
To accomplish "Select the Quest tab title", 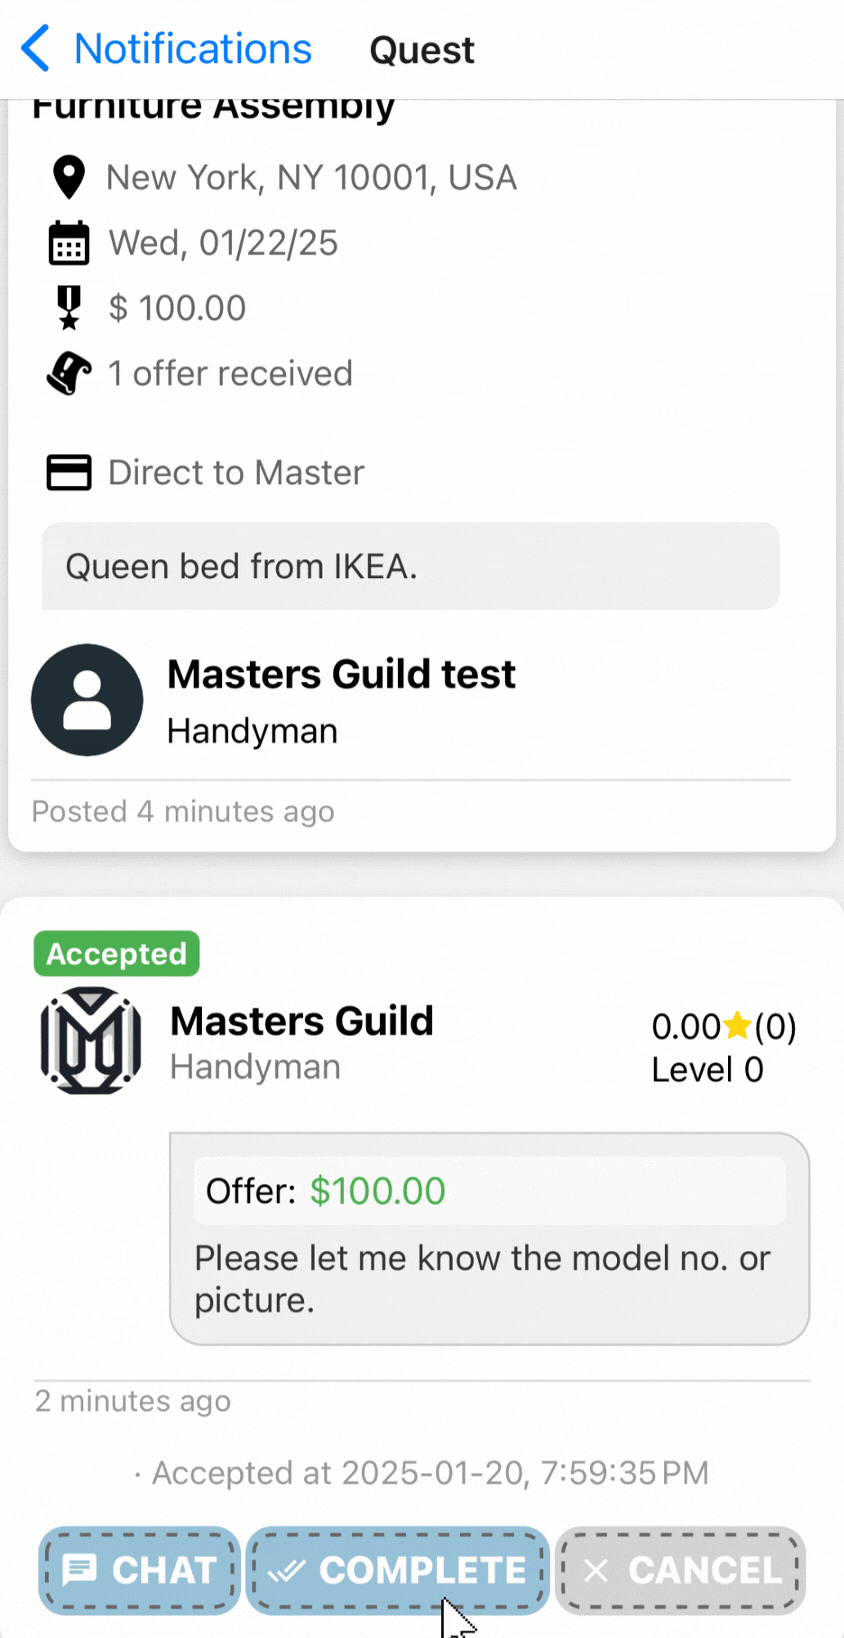I will (422, 49).
